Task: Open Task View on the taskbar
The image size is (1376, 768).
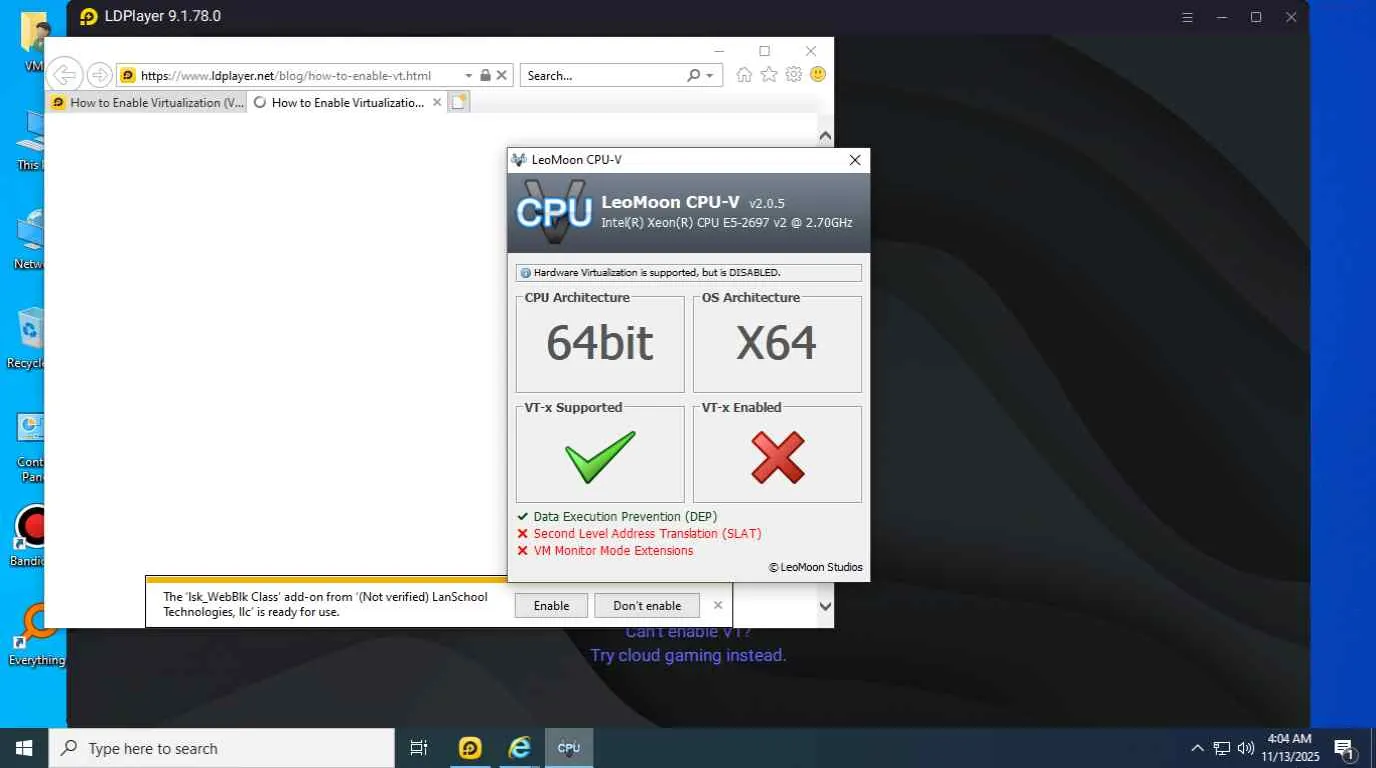Action: 419,748
